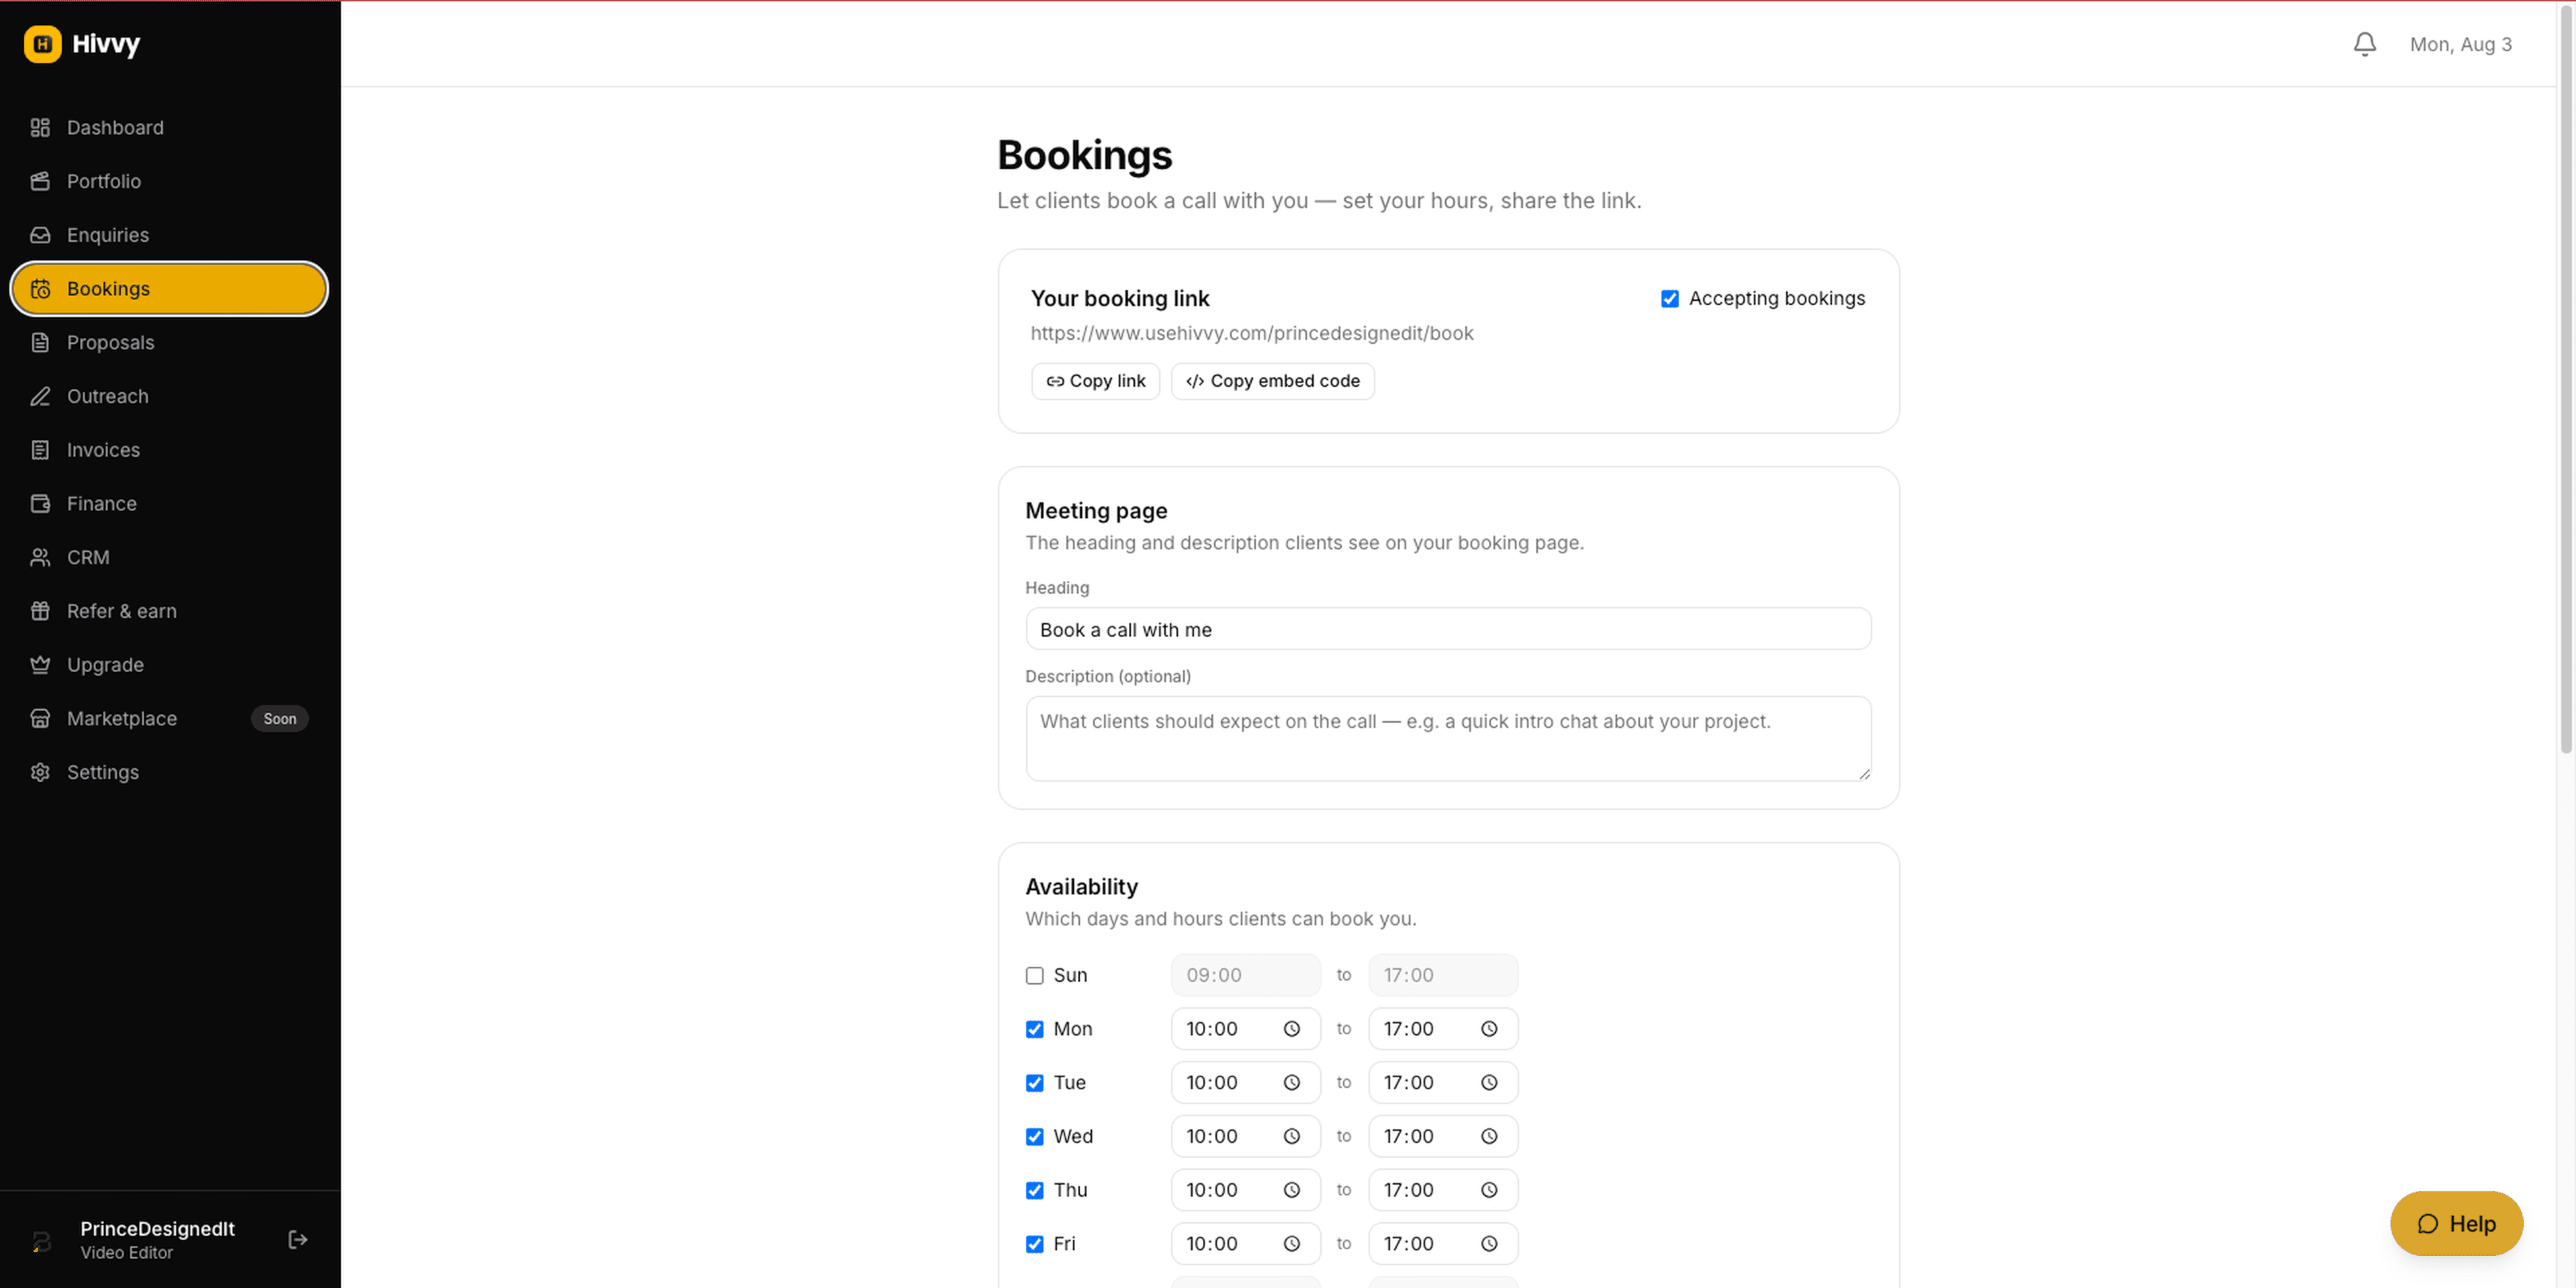Click the Enquiries inbox icon
The height and width of the screenshot is (1288, 2576).
tap(40, 235)
